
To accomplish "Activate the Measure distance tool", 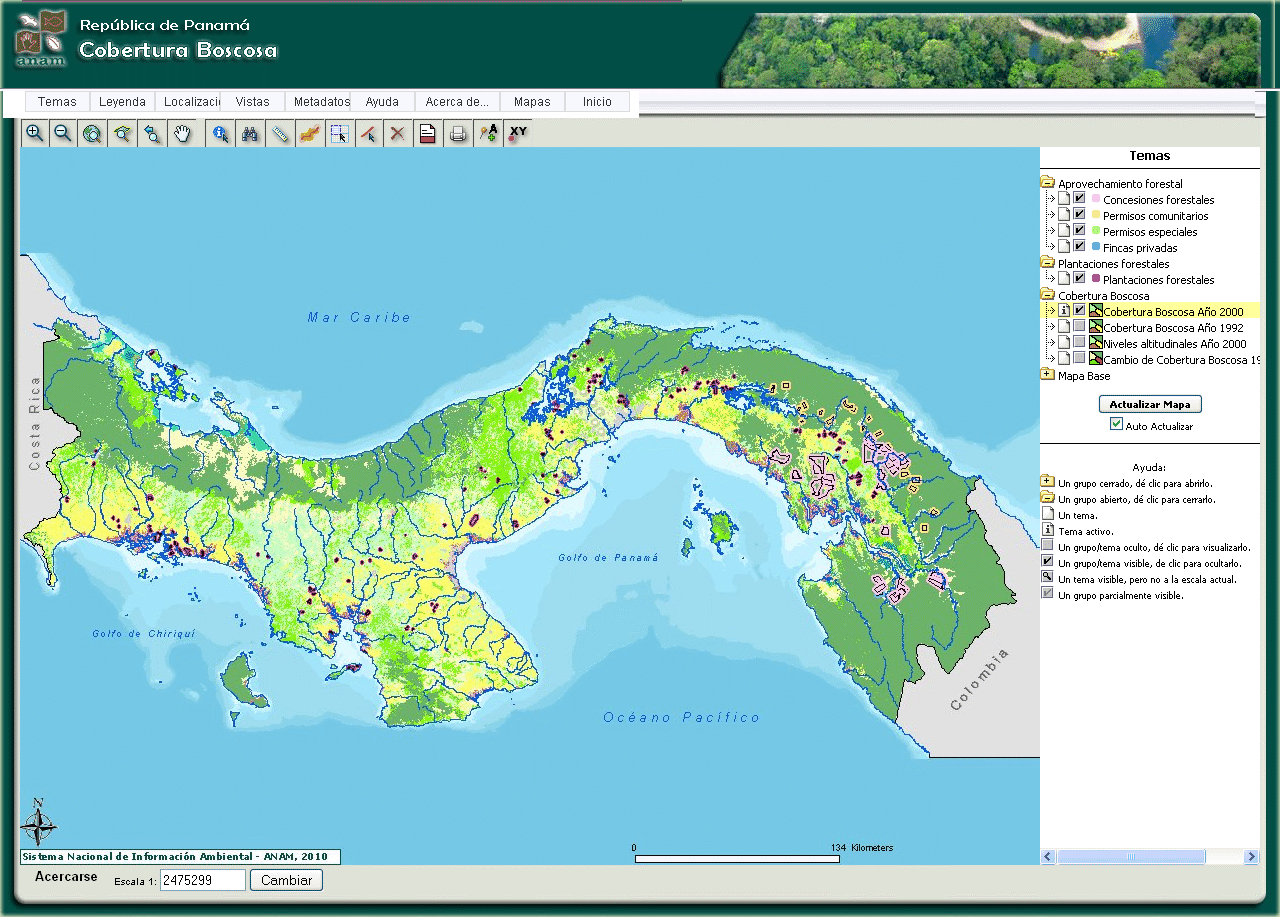I will click(x=280, y=132).
